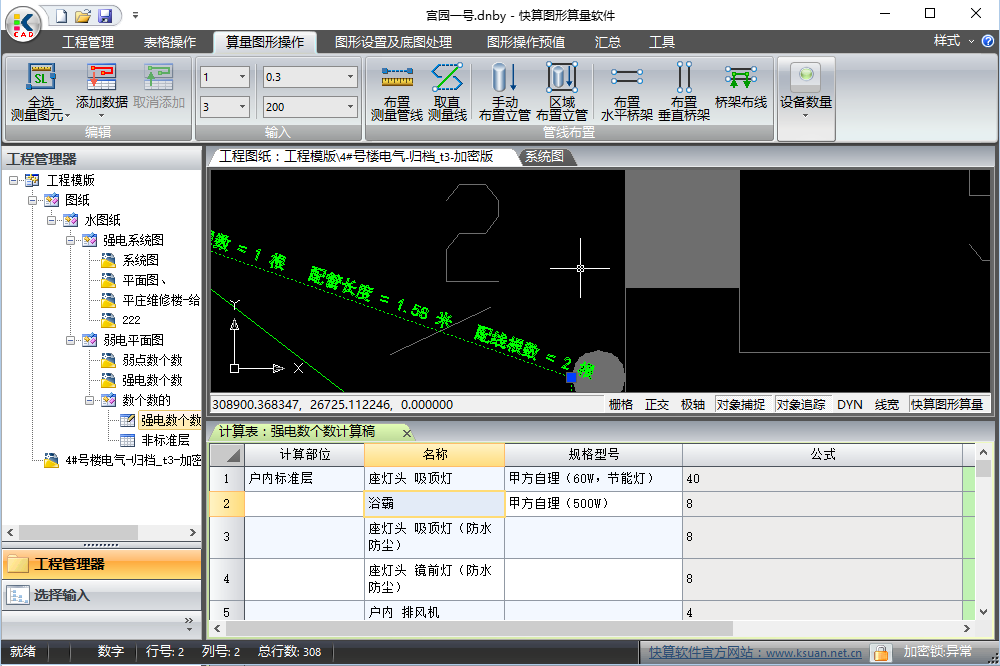
Task: Select the 布置水平桥架 tool
Action: (x=627, y=79)
